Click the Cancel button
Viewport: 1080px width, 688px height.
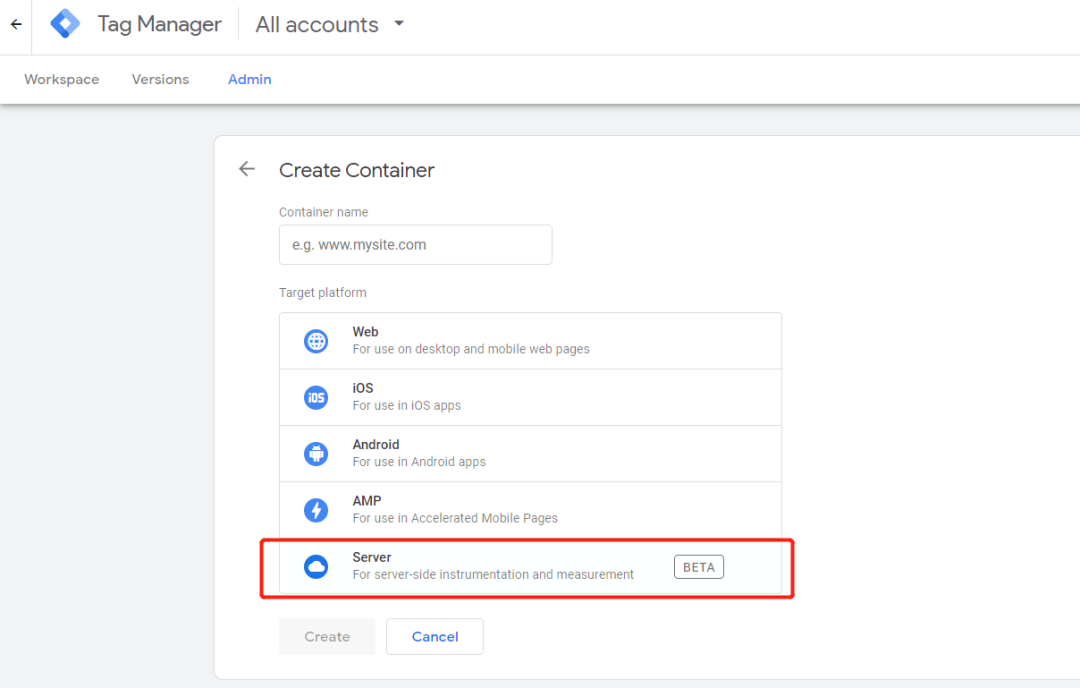pos(435,636)
